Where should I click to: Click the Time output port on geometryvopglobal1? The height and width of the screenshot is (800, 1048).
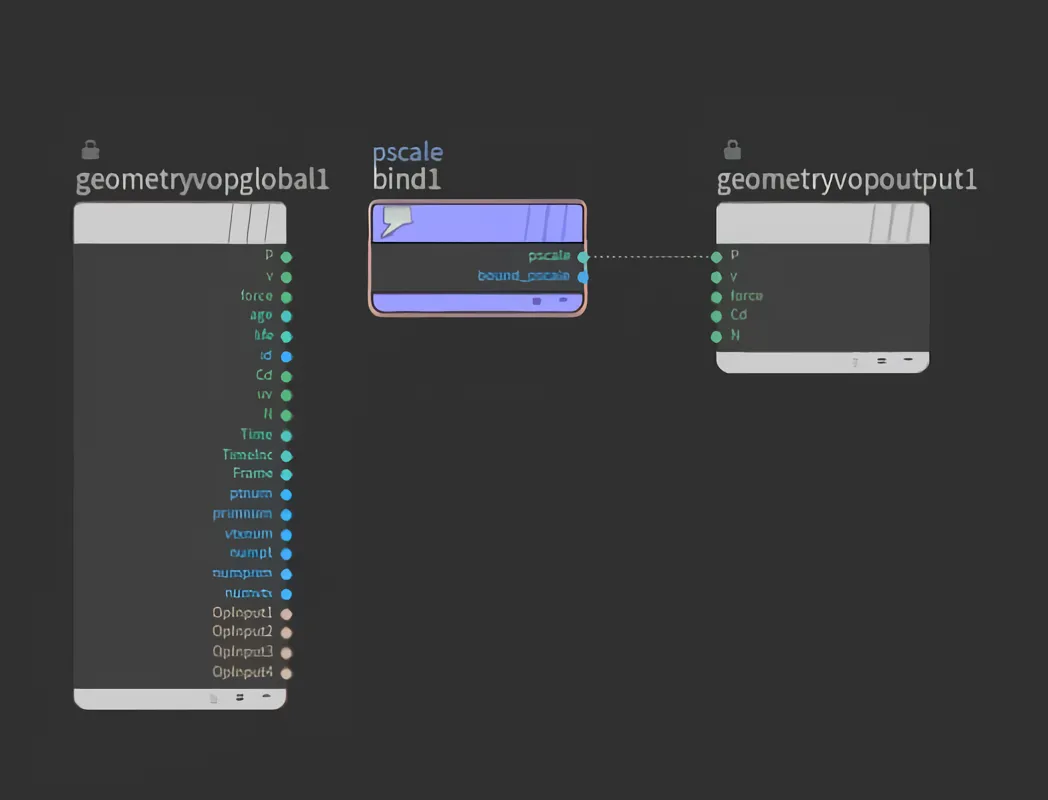pos(286,436)
